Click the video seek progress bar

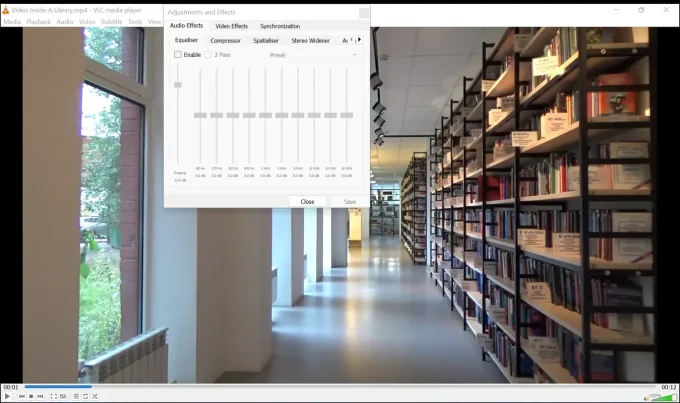340,387
